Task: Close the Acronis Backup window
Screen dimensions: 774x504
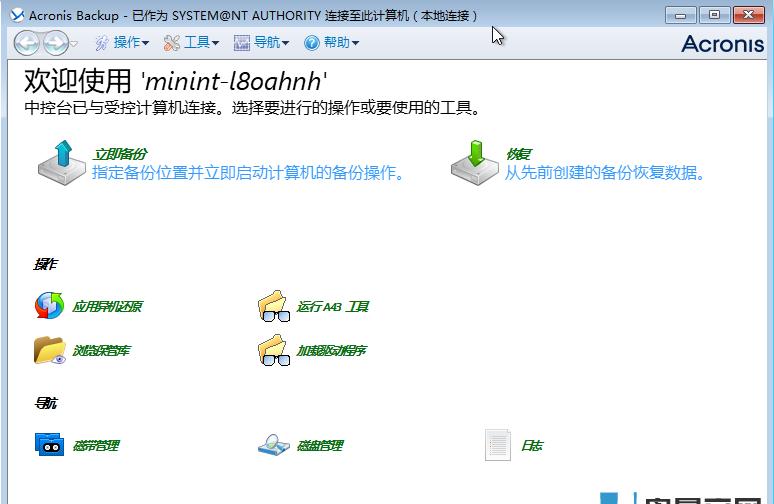Action: pyautogui.click(x=748, y=15)
